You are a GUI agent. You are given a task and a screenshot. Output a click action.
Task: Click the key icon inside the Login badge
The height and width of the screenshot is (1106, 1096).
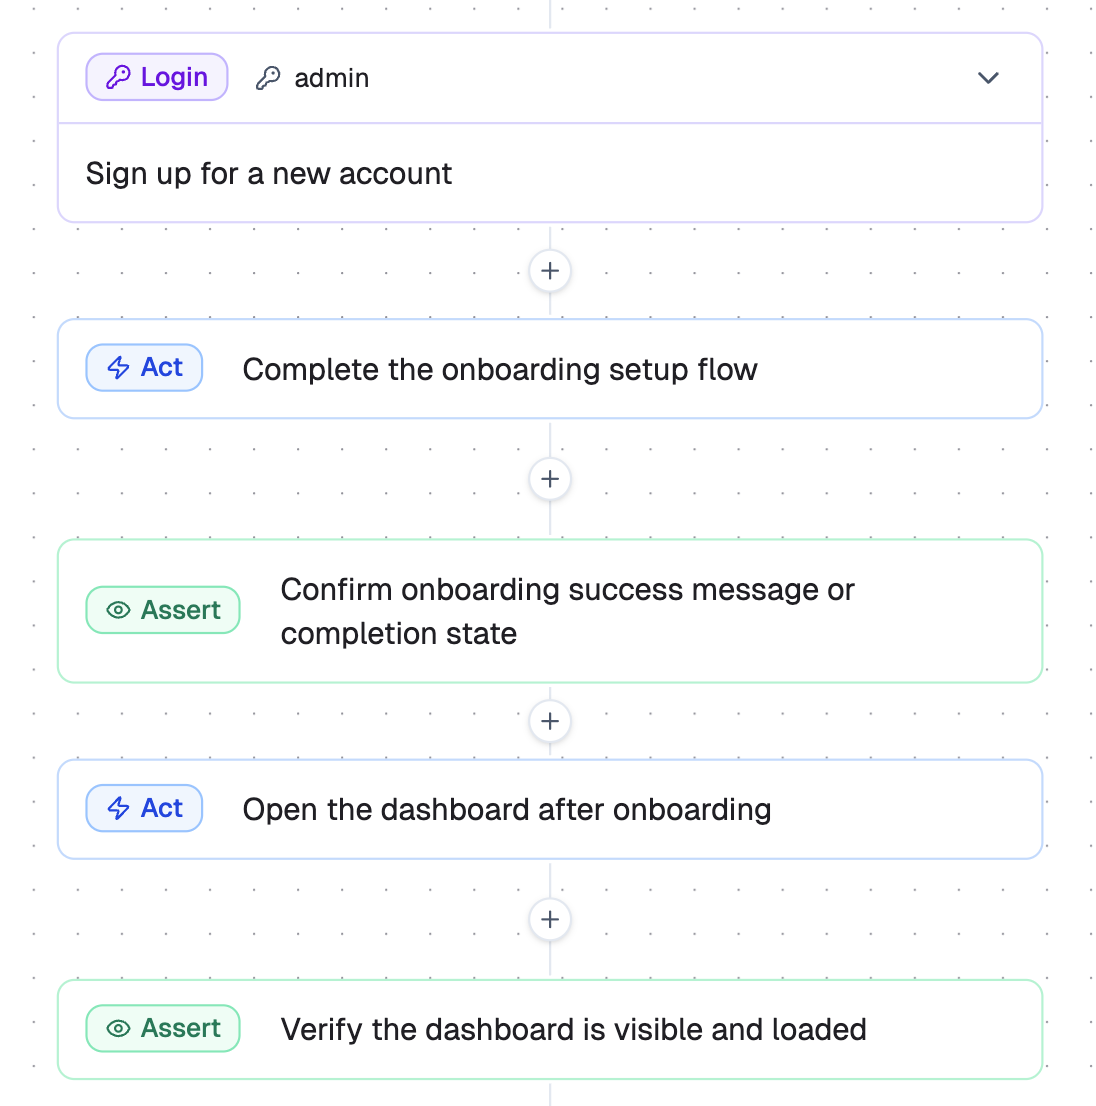coord(119,76)
